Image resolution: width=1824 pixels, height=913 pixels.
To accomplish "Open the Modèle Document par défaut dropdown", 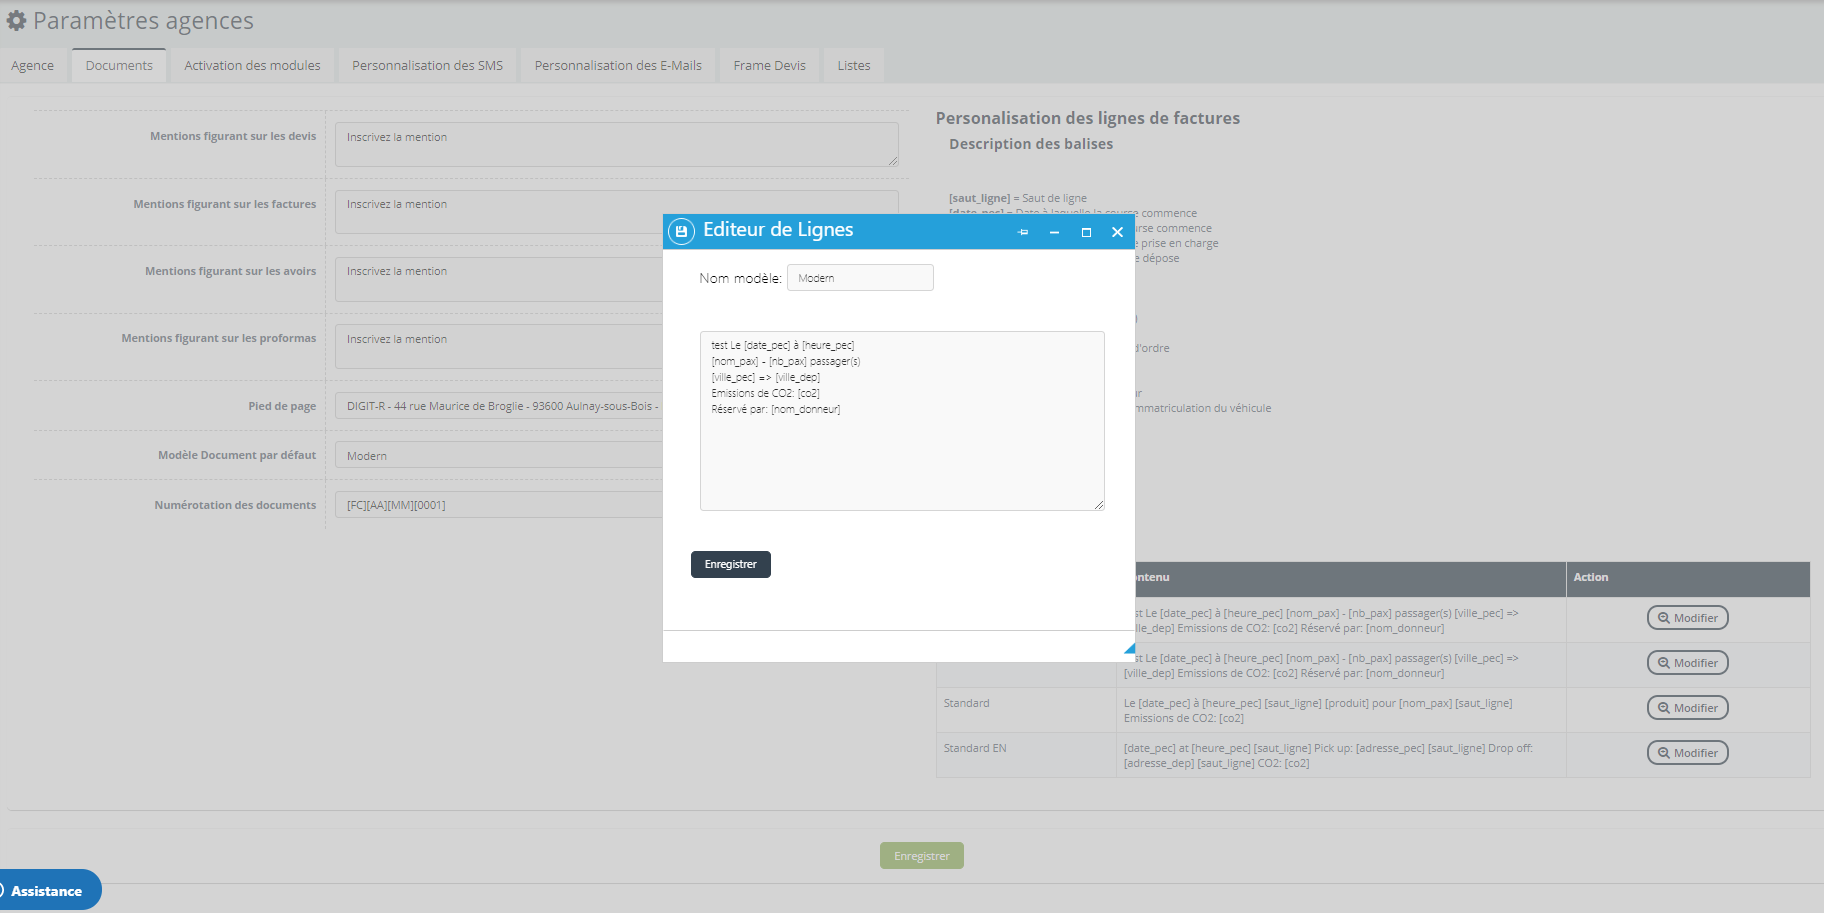I will [x=500, y=456].
